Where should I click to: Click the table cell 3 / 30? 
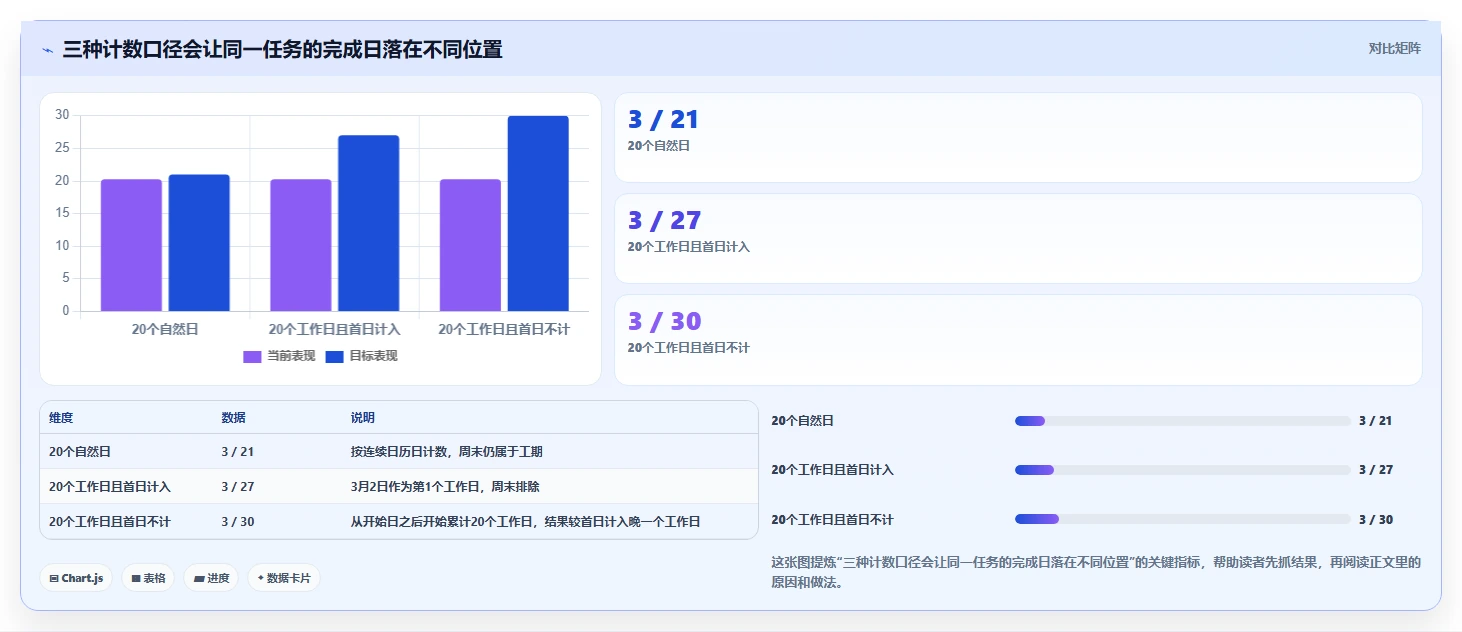point(238,522)
